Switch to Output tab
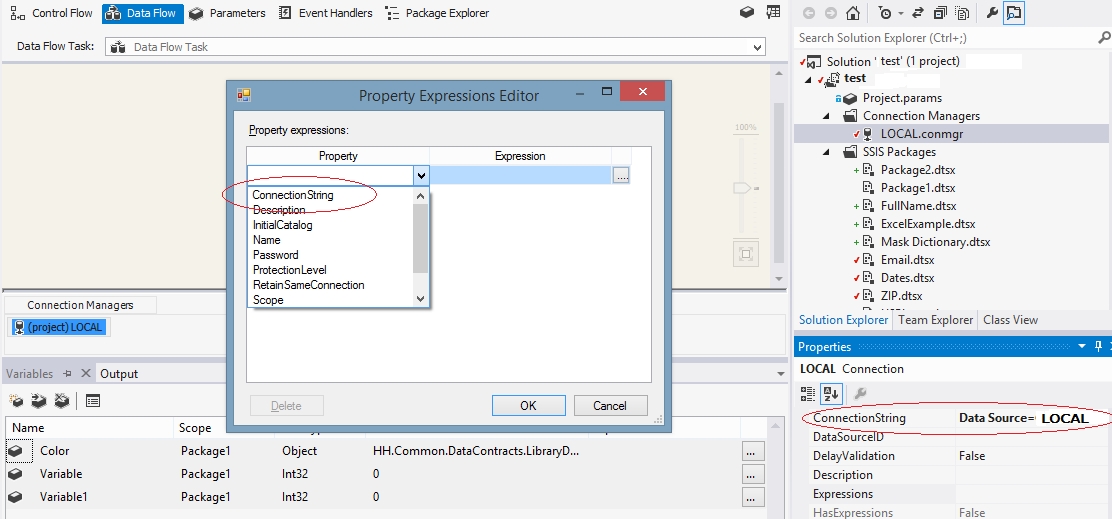 tap(119, 374)
